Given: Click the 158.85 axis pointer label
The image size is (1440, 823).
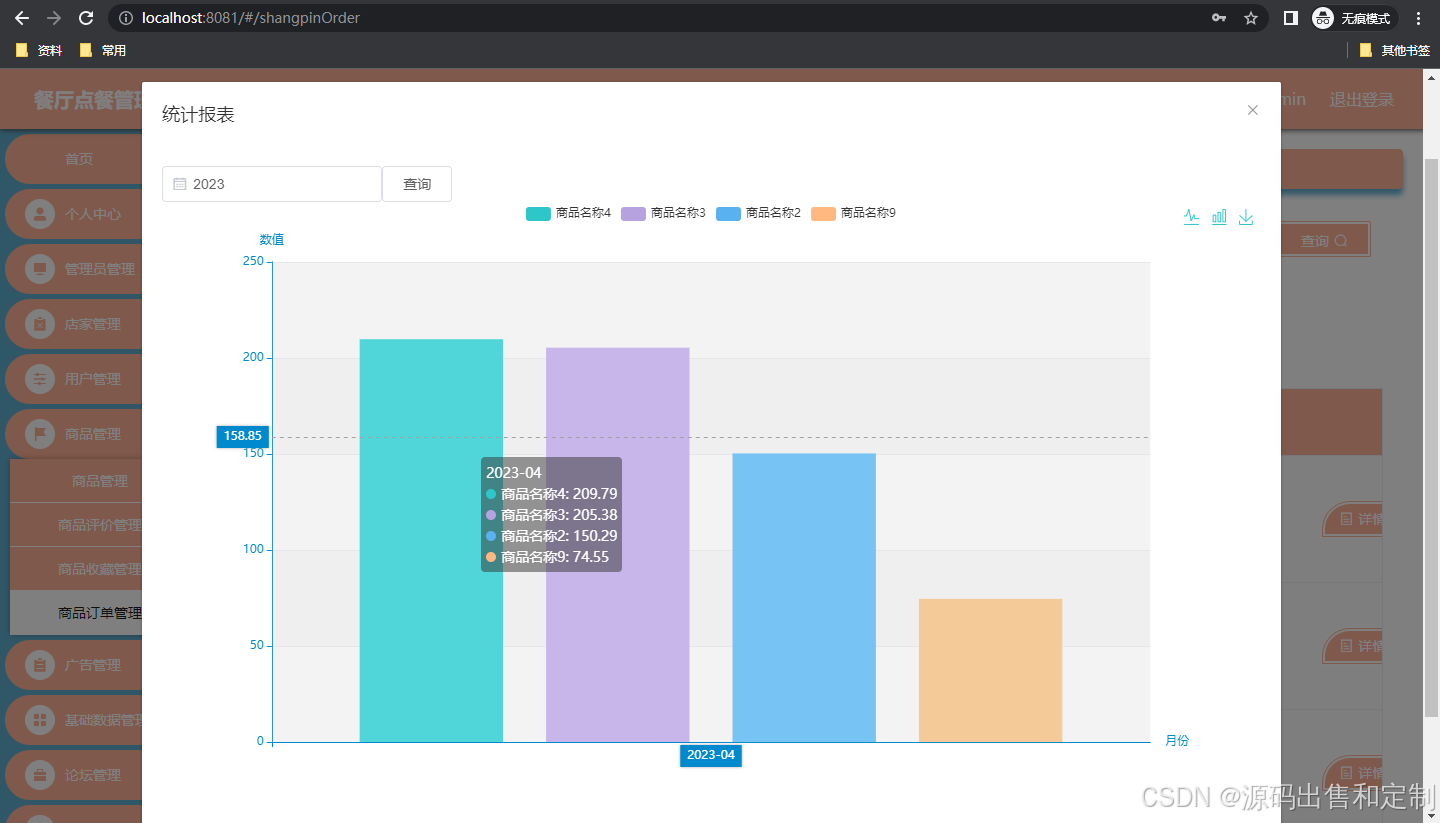Looking at the screenshot, I should (243, 436).
